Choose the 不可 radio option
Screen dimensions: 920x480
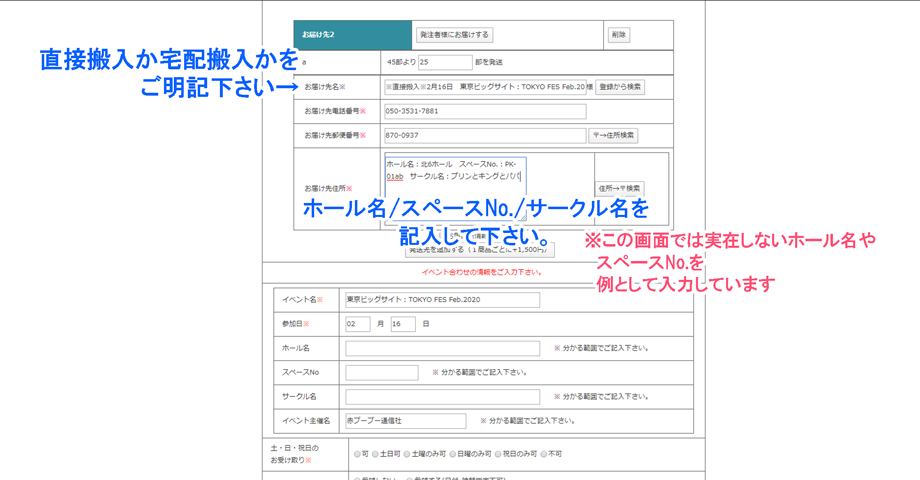click(544, 454)
